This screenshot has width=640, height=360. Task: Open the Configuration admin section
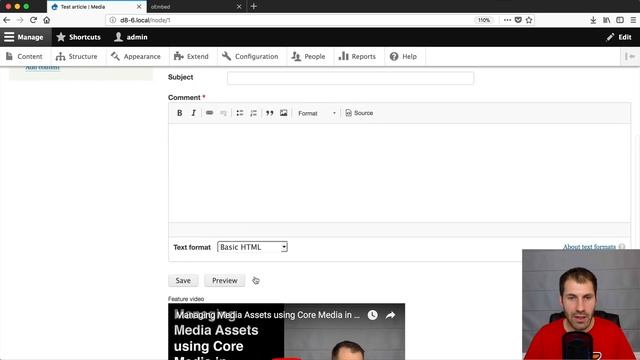click(250, 56)
